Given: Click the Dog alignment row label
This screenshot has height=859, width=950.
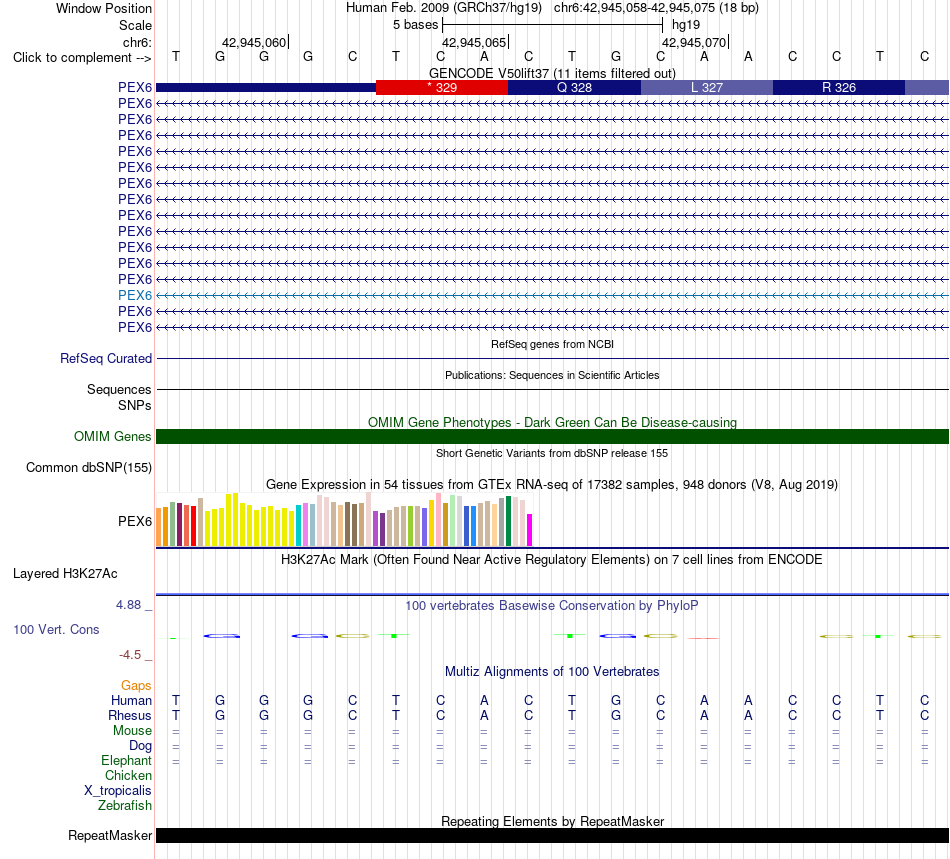Looking at the screenshot, I should tap(140, 746).
